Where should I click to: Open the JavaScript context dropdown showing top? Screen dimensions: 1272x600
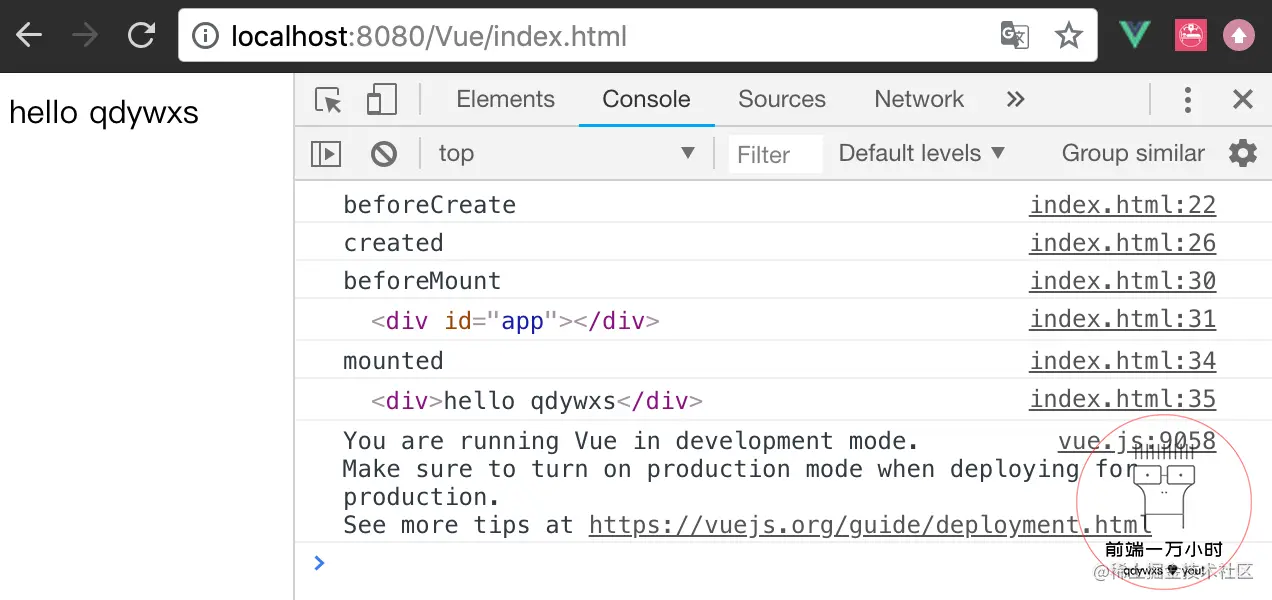567,152
